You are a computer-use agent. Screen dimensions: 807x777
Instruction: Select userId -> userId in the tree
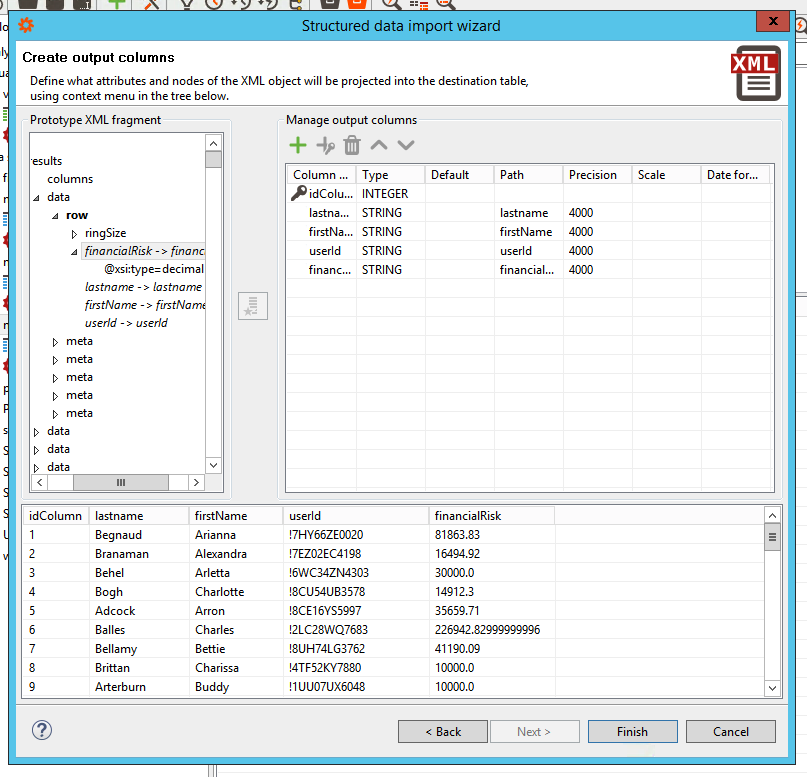[x=126, y=323]
